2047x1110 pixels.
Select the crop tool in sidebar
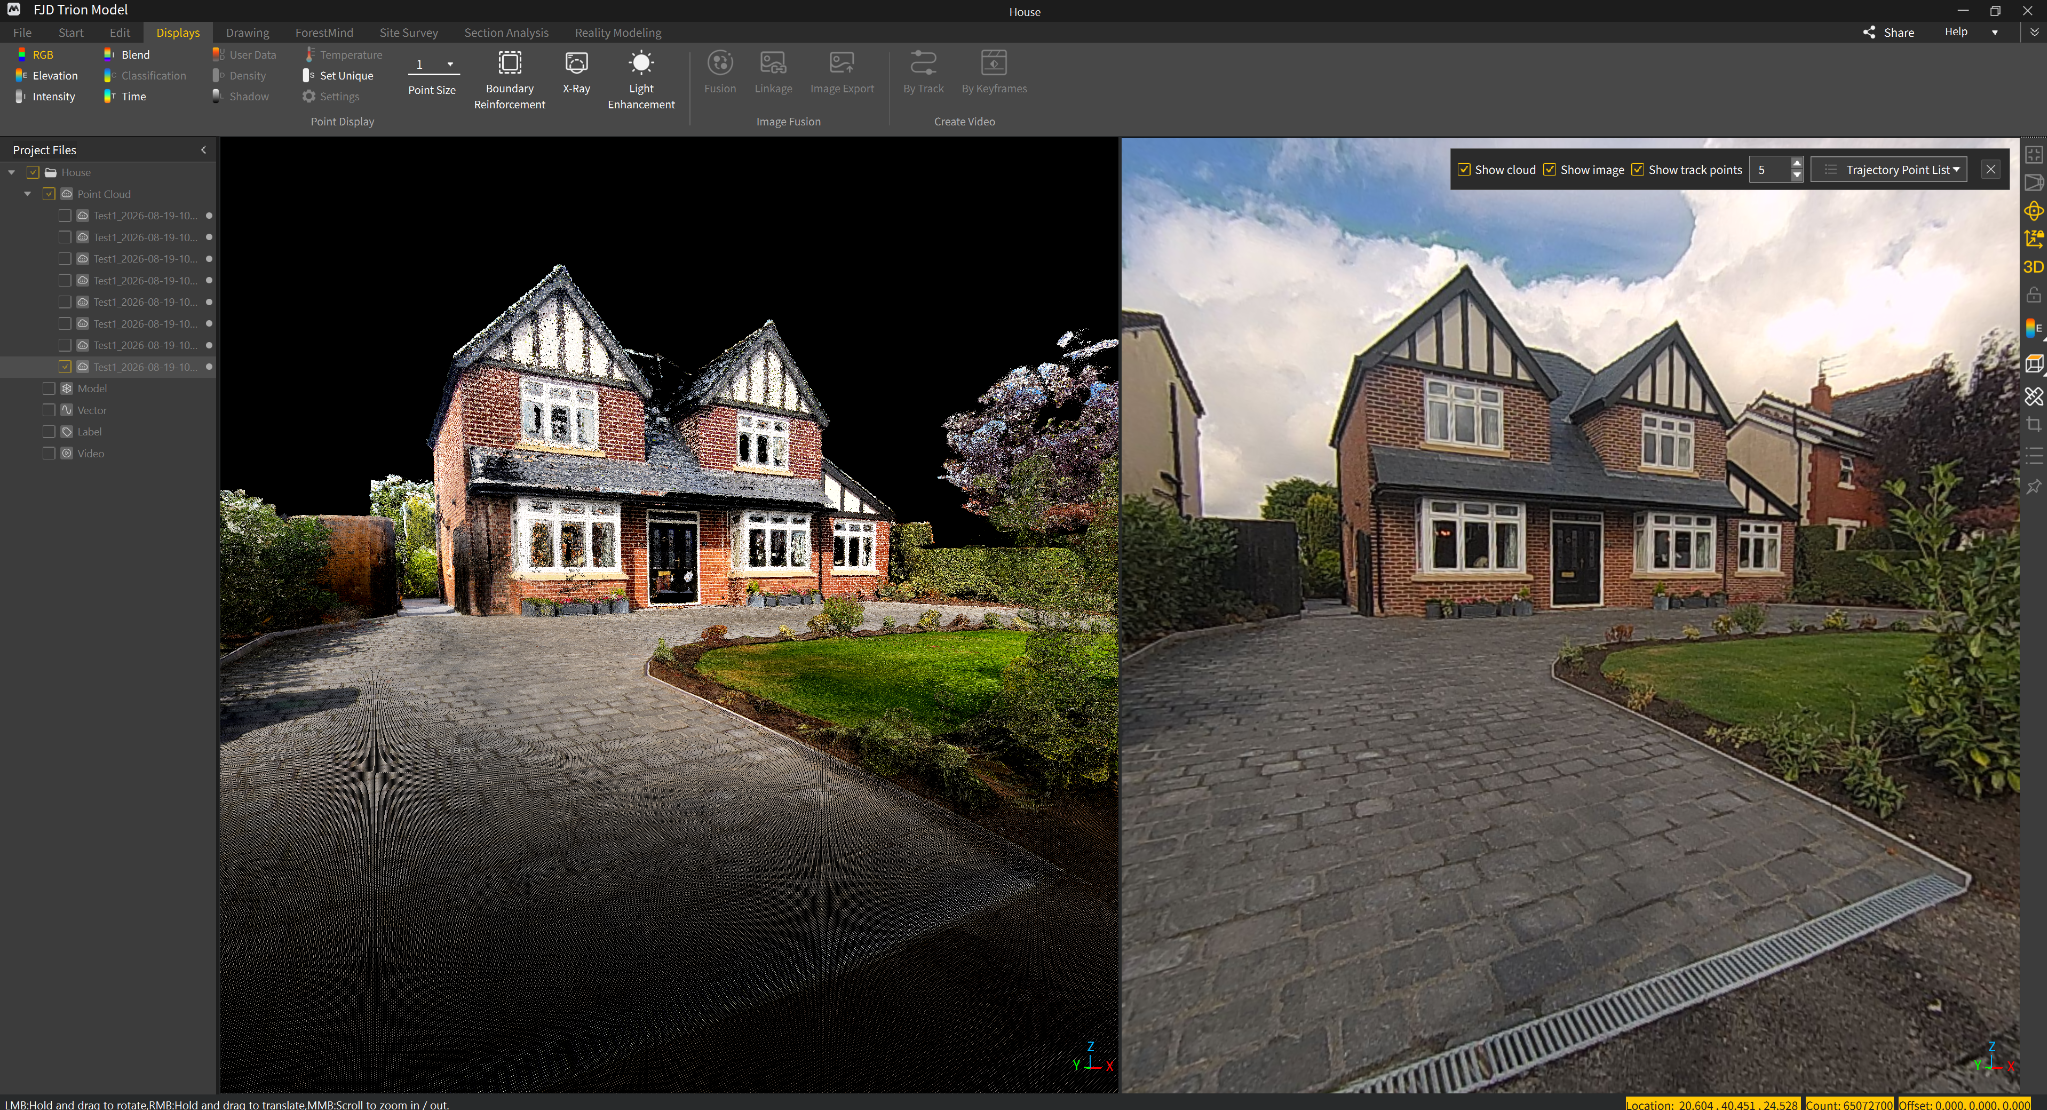point(2034,425)
